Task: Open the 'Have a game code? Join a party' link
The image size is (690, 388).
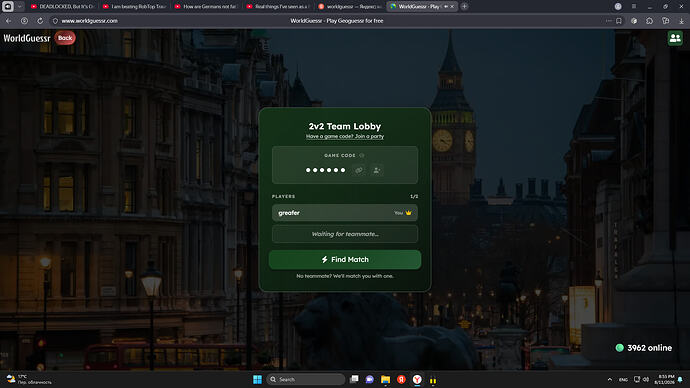Action: (345, 136)
